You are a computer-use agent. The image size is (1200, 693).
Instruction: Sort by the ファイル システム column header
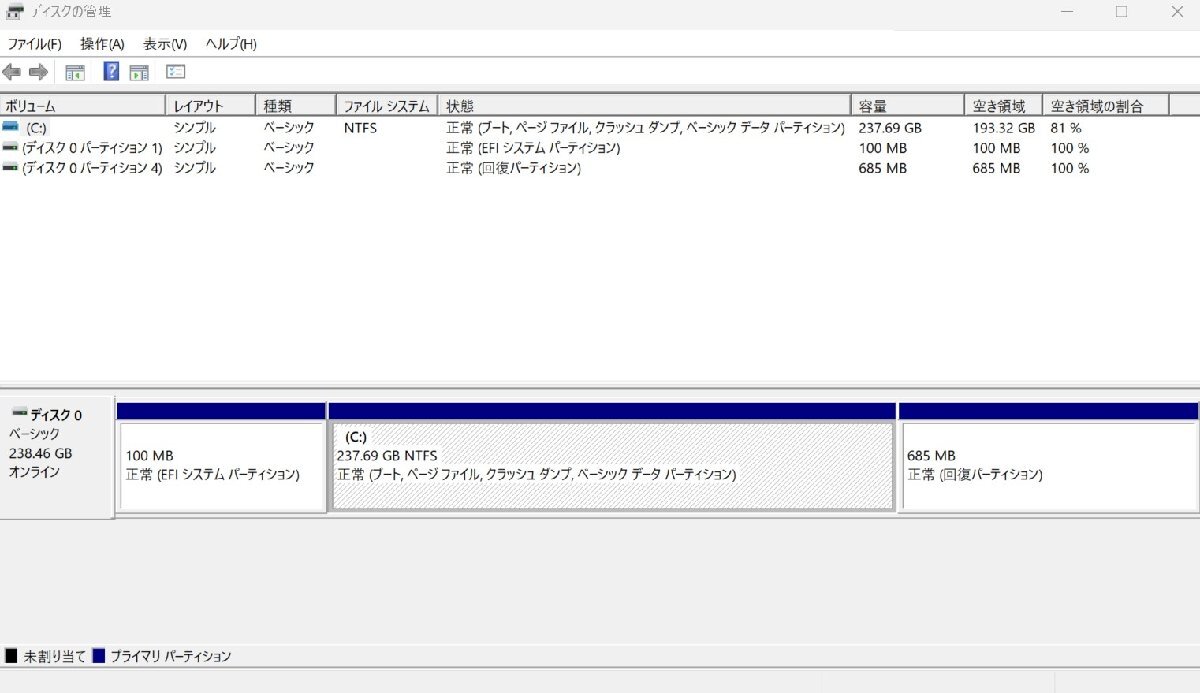(387, 106)
